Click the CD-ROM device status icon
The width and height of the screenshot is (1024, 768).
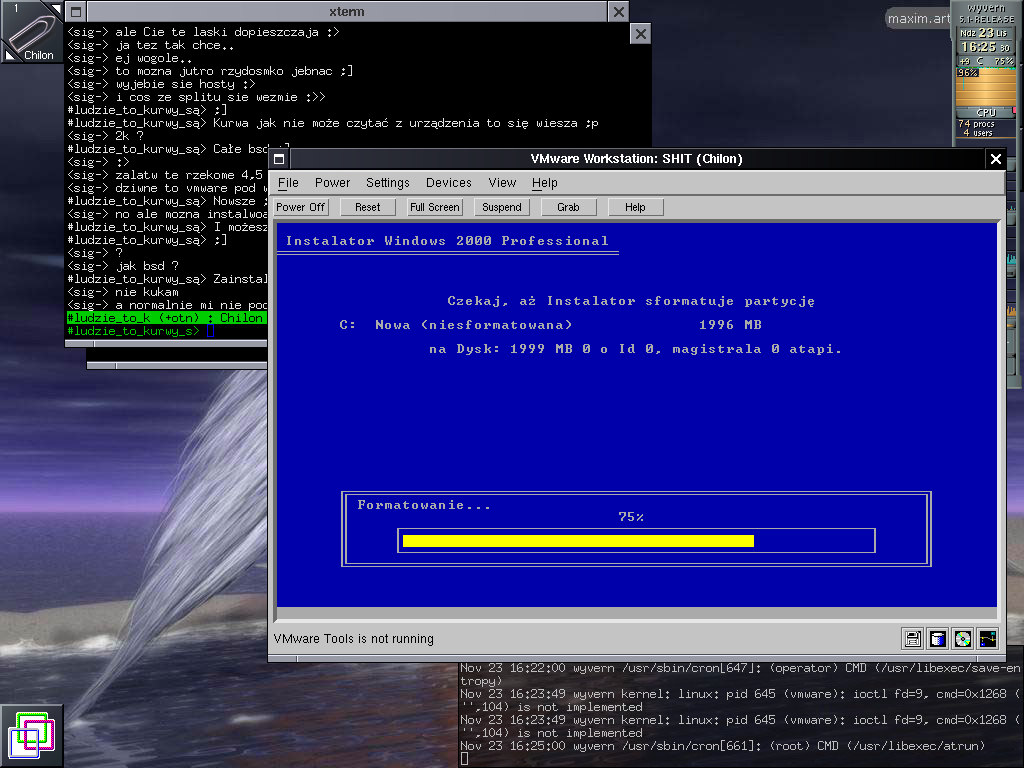pyautogui.click(x=962, y=638)
